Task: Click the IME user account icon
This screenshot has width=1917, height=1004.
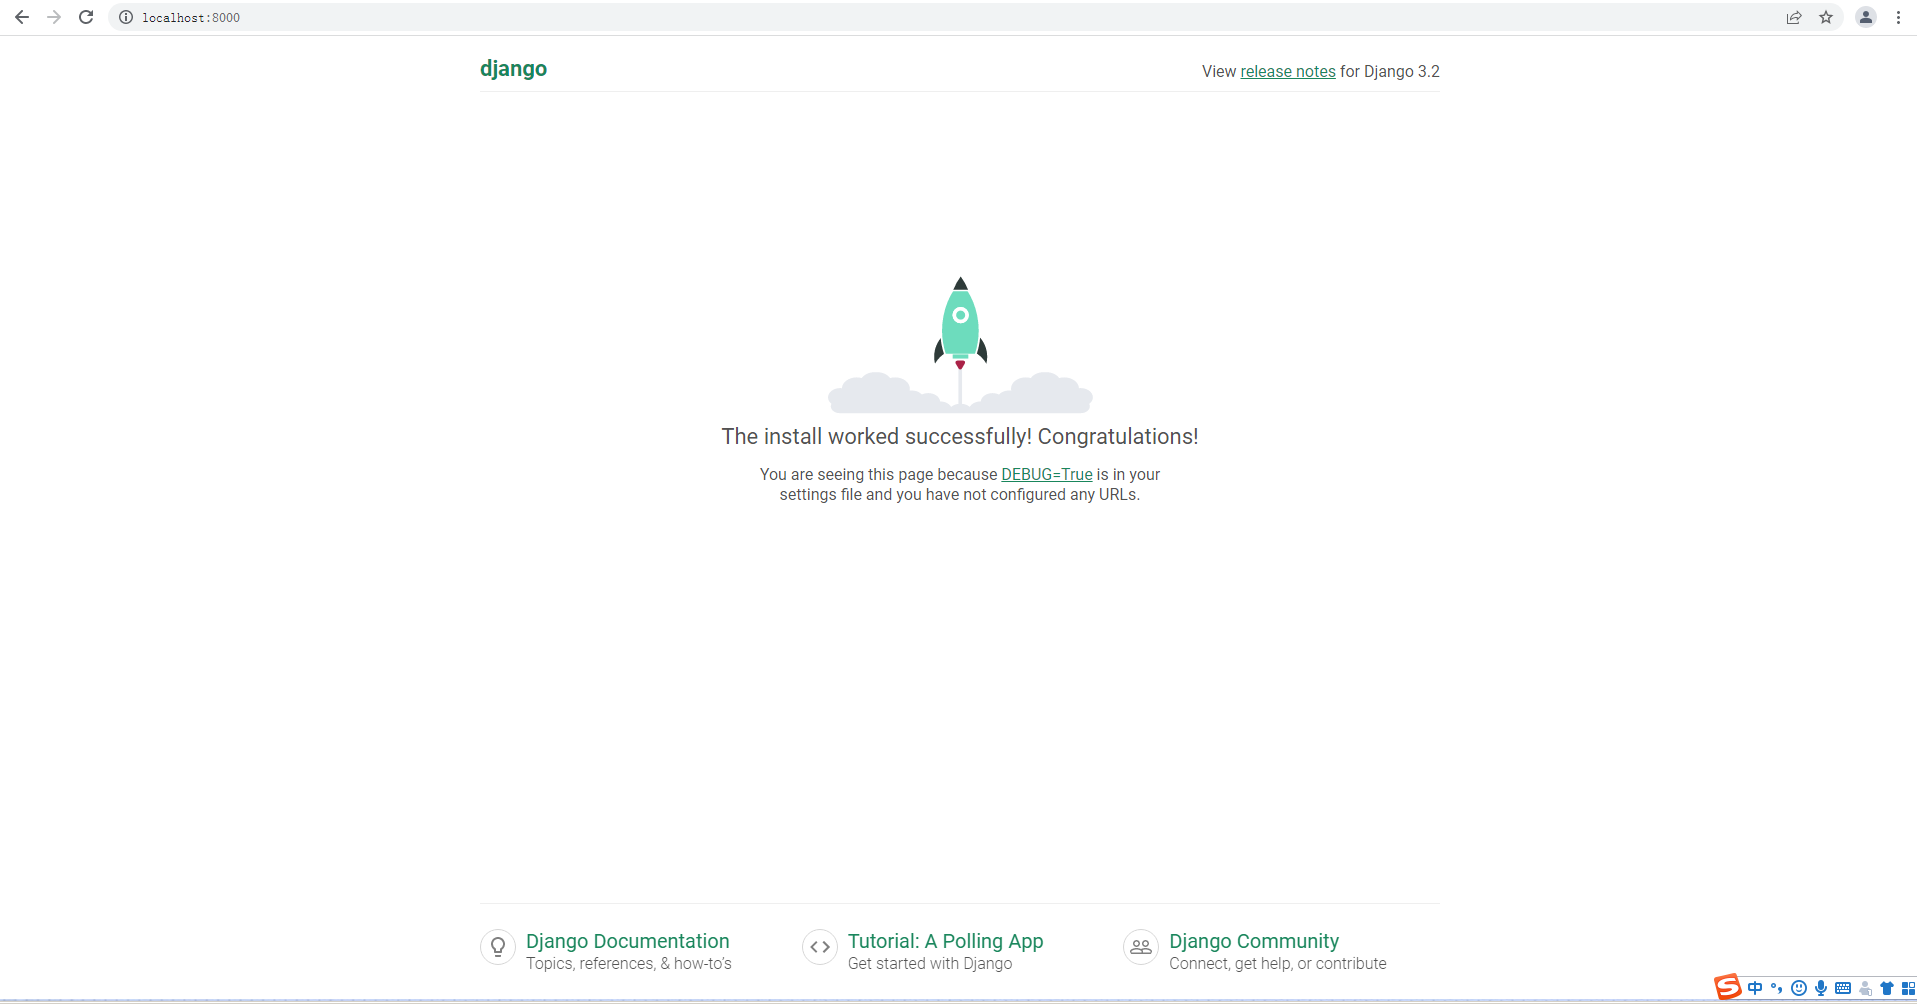Action: click(x=1865, y=988)
